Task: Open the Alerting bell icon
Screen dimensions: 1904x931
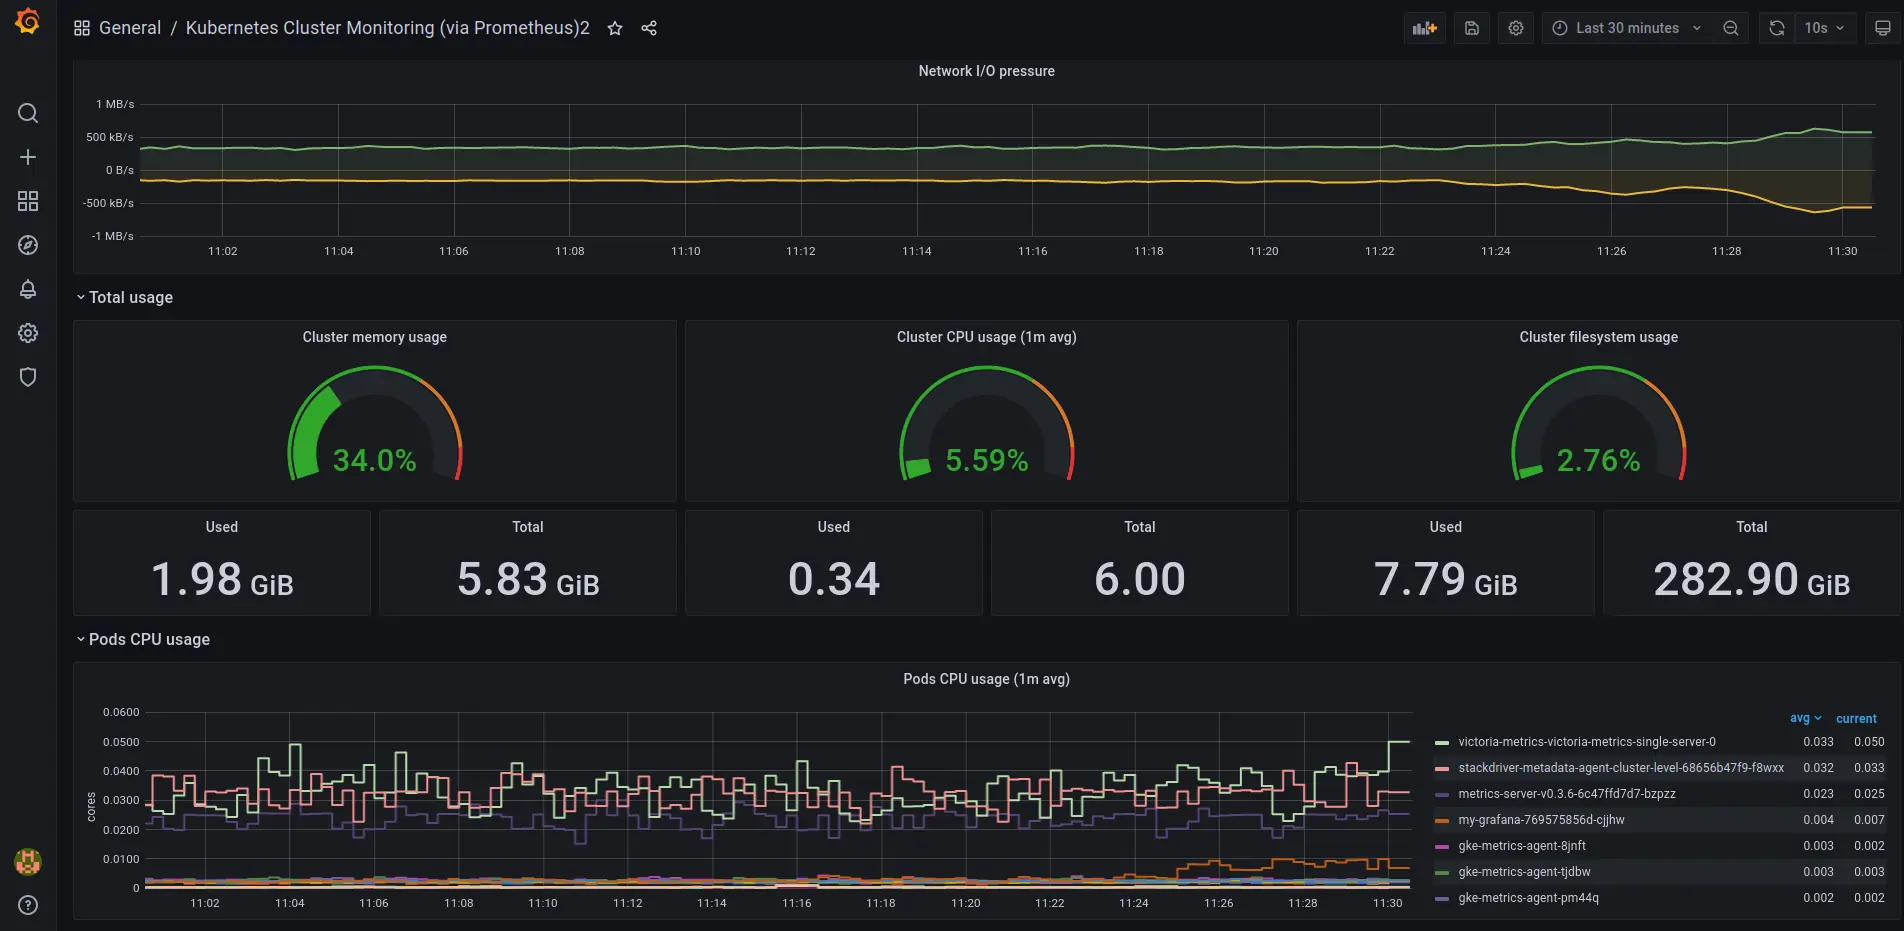Action: (x=28, y=289)
